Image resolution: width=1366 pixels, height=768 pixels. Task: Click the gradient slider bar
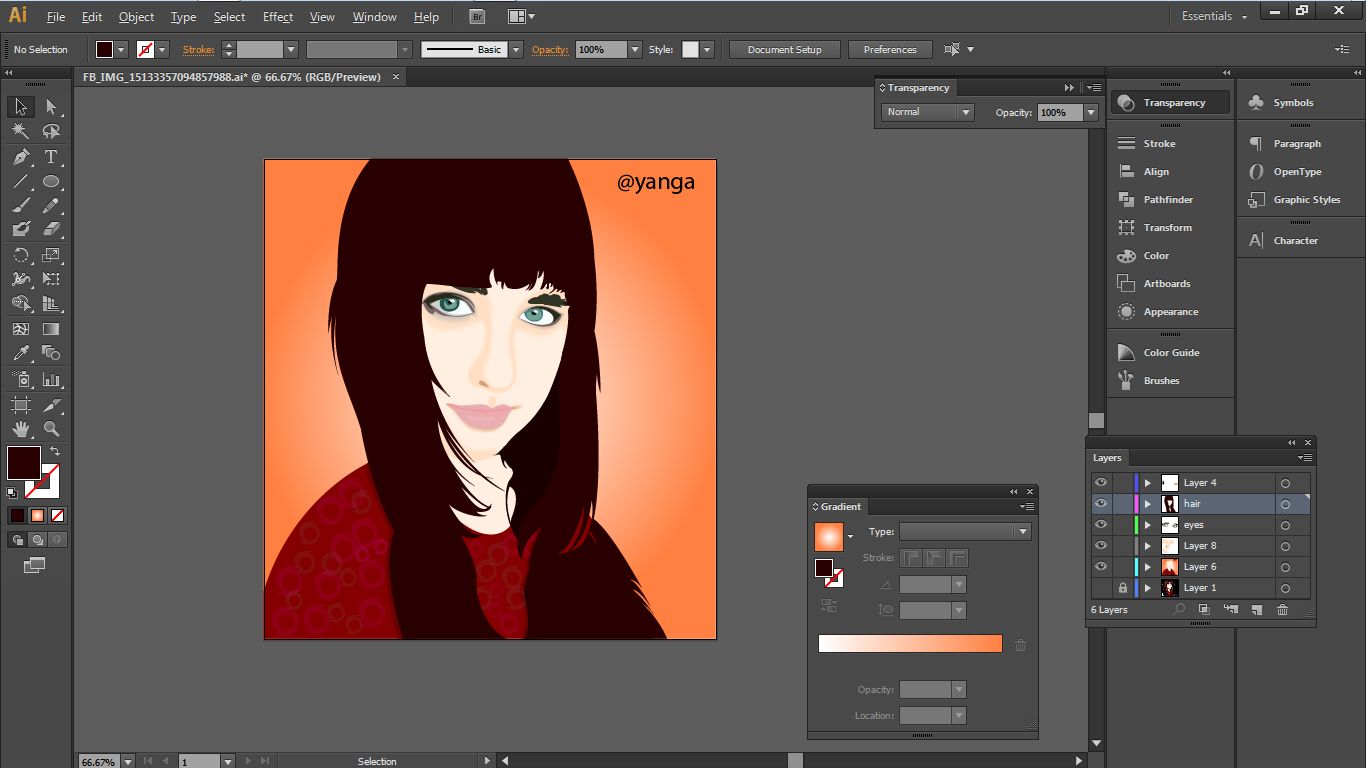point(910,644)
